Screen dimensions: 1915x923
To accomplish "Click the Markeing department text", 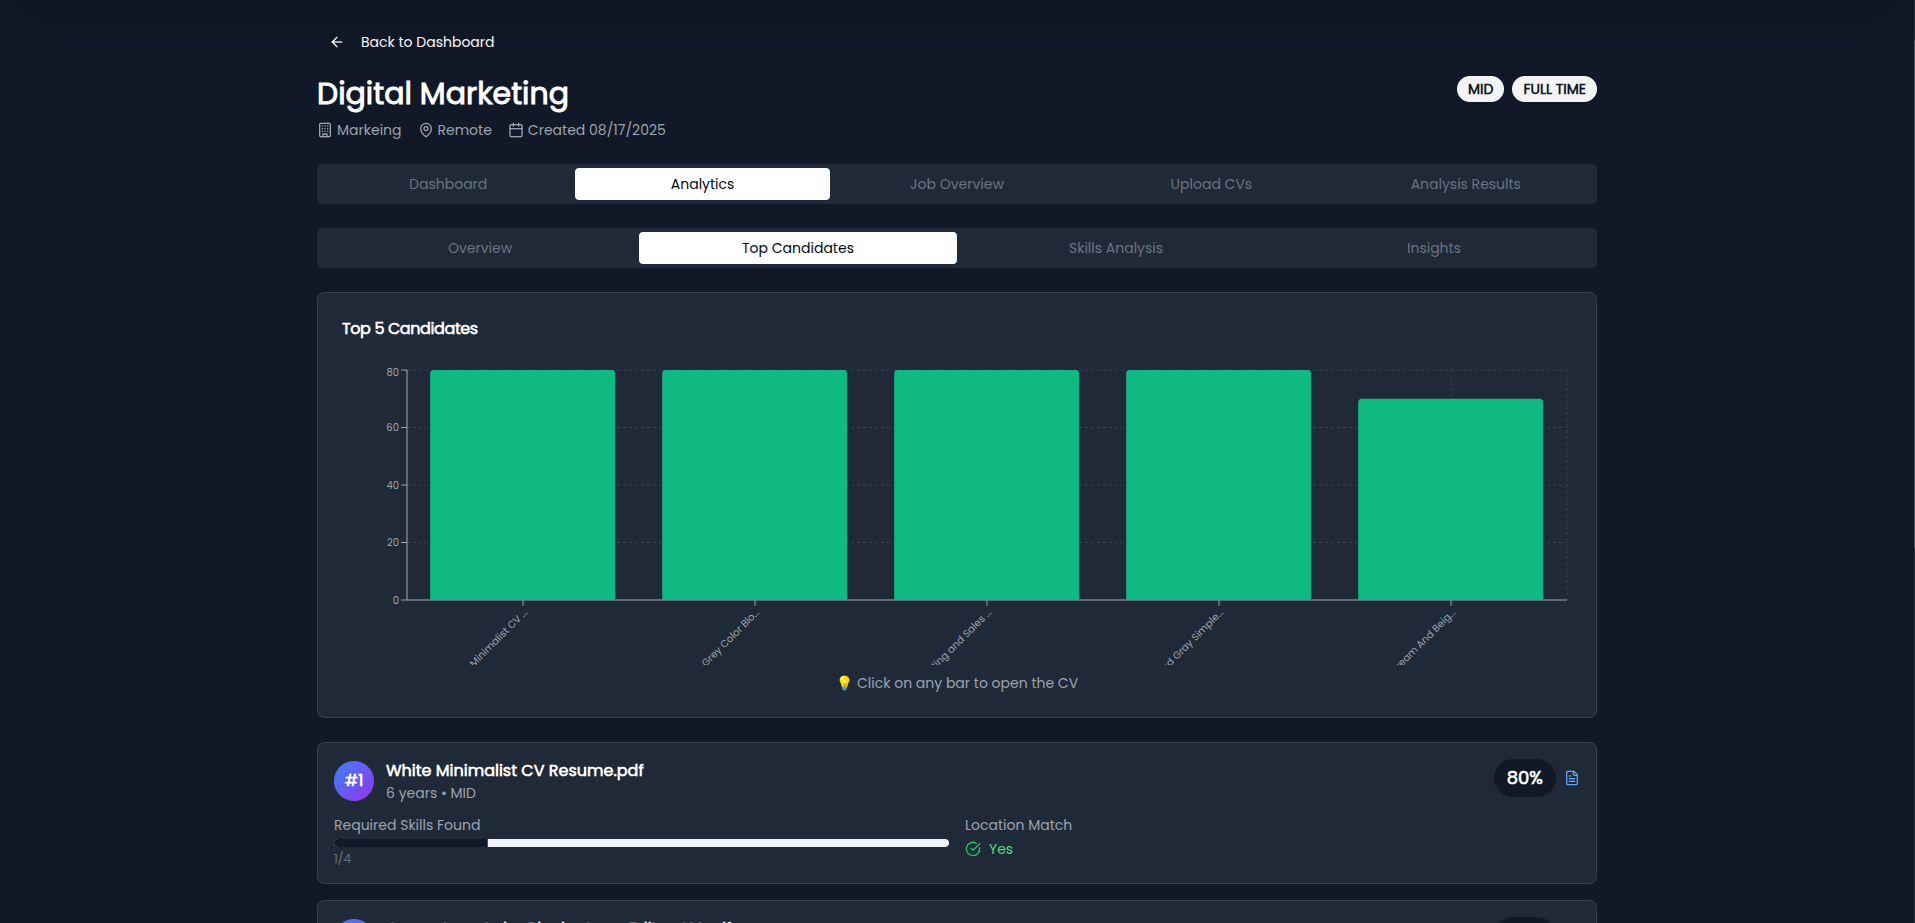I will [369, 130].
